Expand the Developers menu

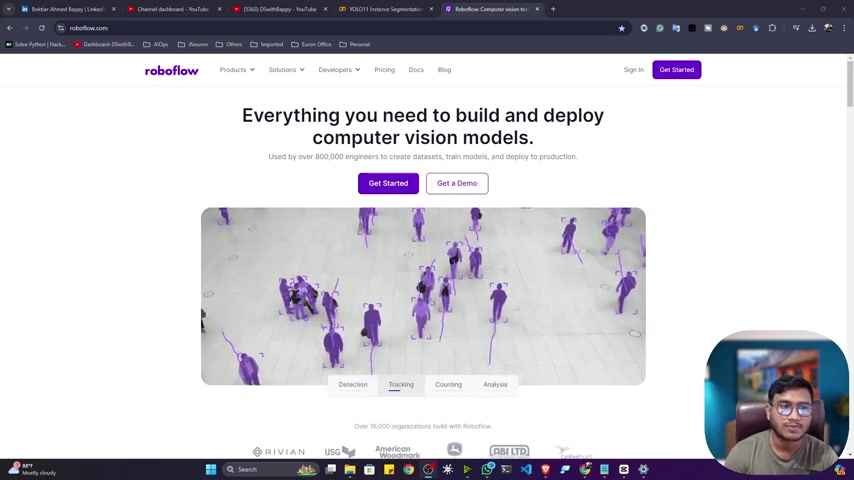(339, 70)
